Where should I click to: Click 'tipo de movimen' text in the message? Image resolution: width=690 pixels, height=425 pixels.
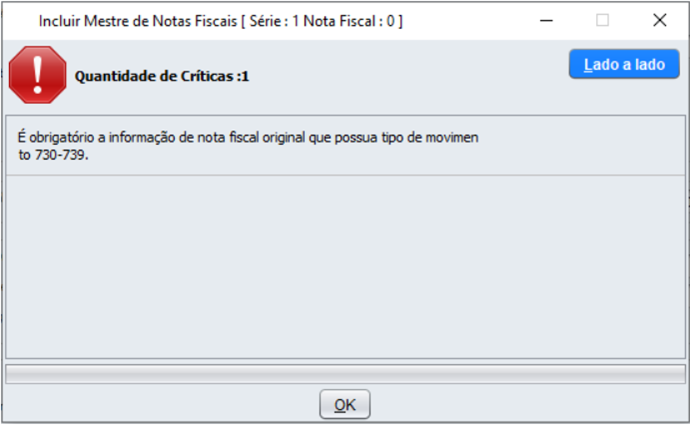pos(429,137)
